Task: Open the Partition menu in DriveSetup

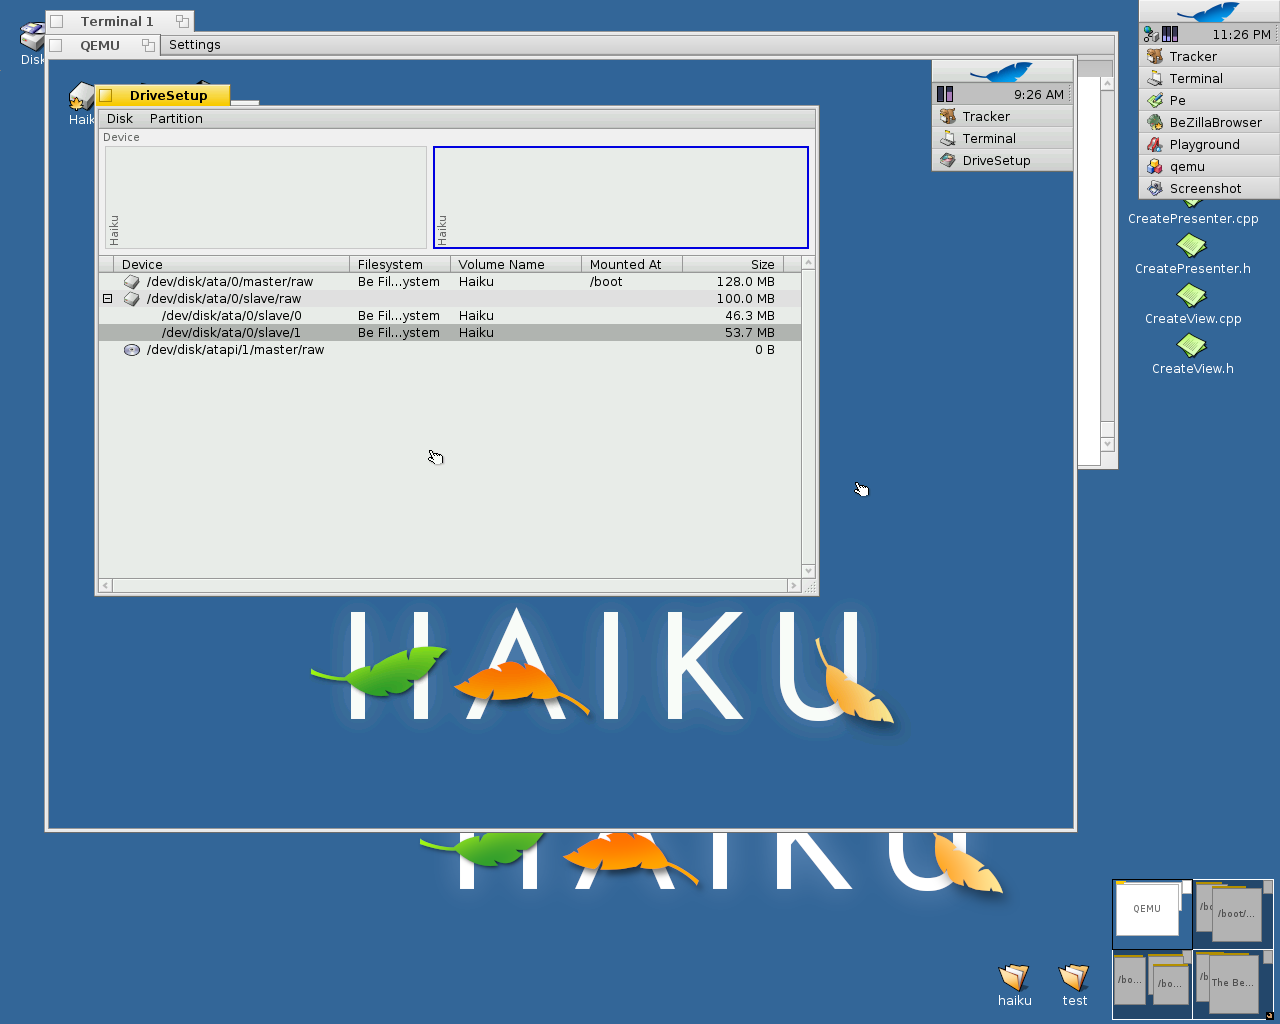Action: (x=176, y=119)
